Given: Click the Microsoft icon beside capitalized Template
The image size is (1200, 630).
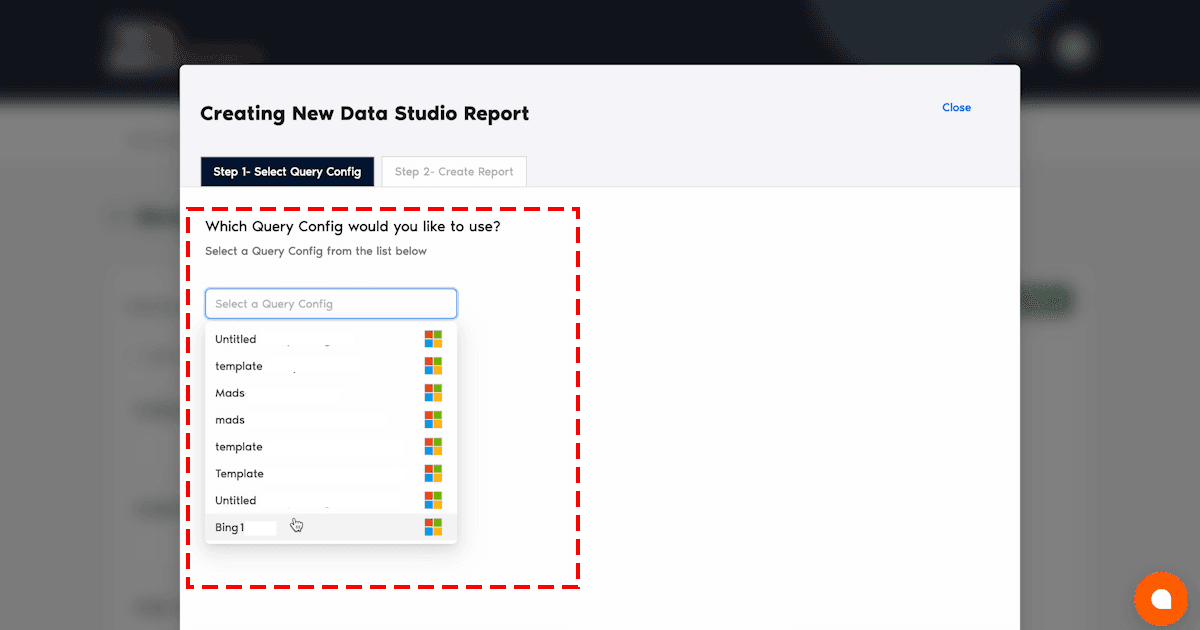Looking at the screenshot, I should (433, 474).
